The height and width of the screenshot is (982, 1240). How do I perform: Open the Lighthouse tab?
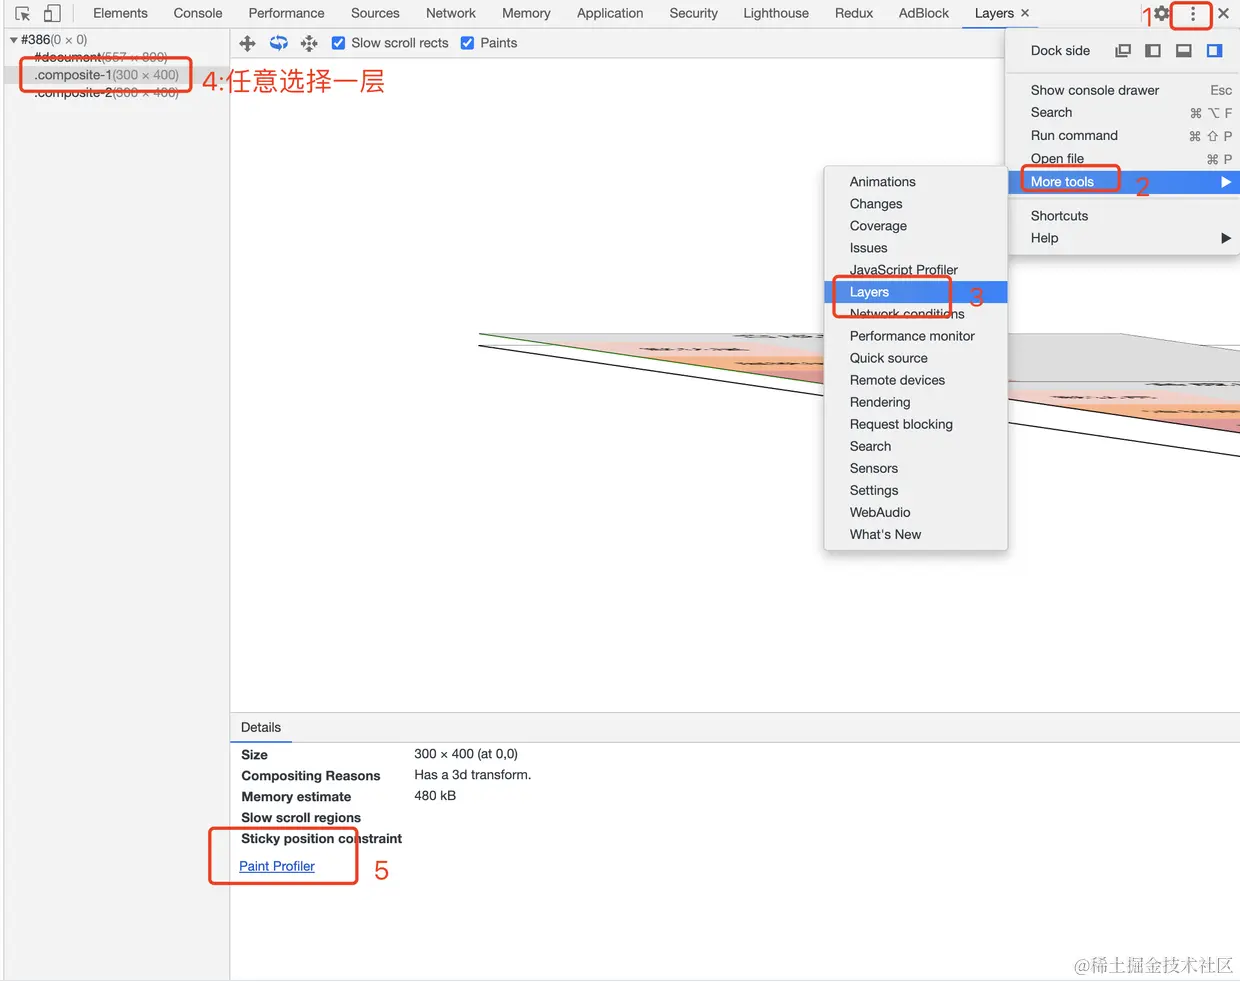[x=776, y=13]
